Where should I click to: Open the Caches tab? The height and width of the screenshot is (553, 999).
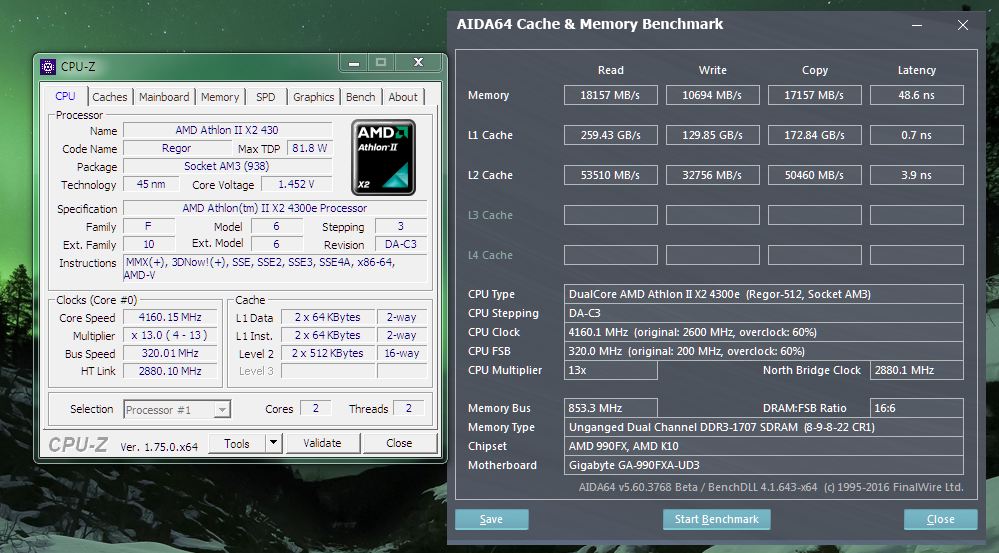pyautogui.click(x=110, y=97)
